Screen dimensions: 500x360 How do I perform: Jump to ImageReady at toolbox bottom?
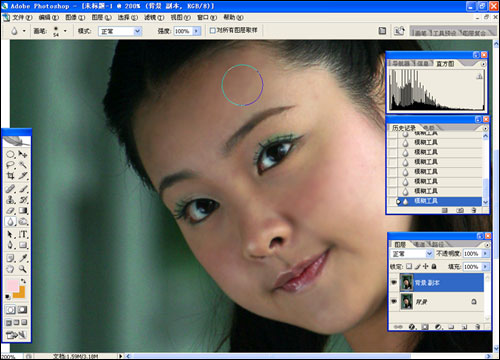click(x=16, y=335)
